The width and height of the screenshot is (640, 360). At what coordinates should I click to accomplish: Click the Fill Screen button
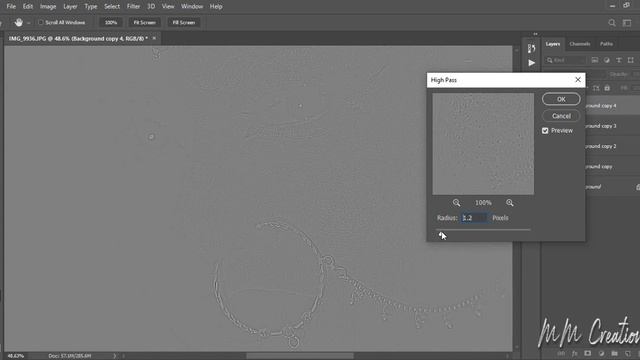[184, 22]
